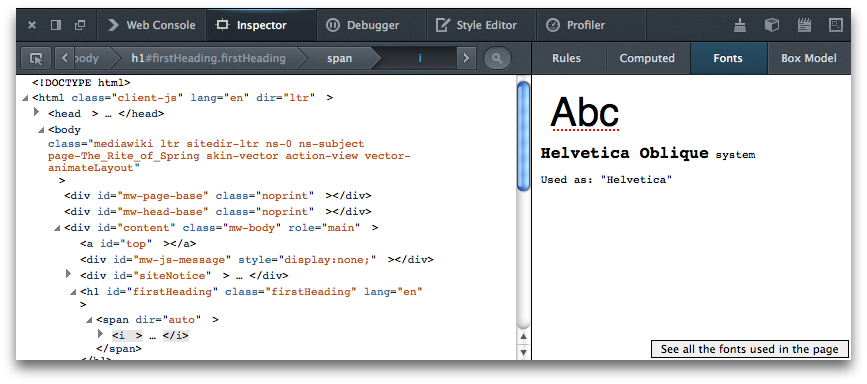
Task: Select the a id top line
Action: click(138, 244)
